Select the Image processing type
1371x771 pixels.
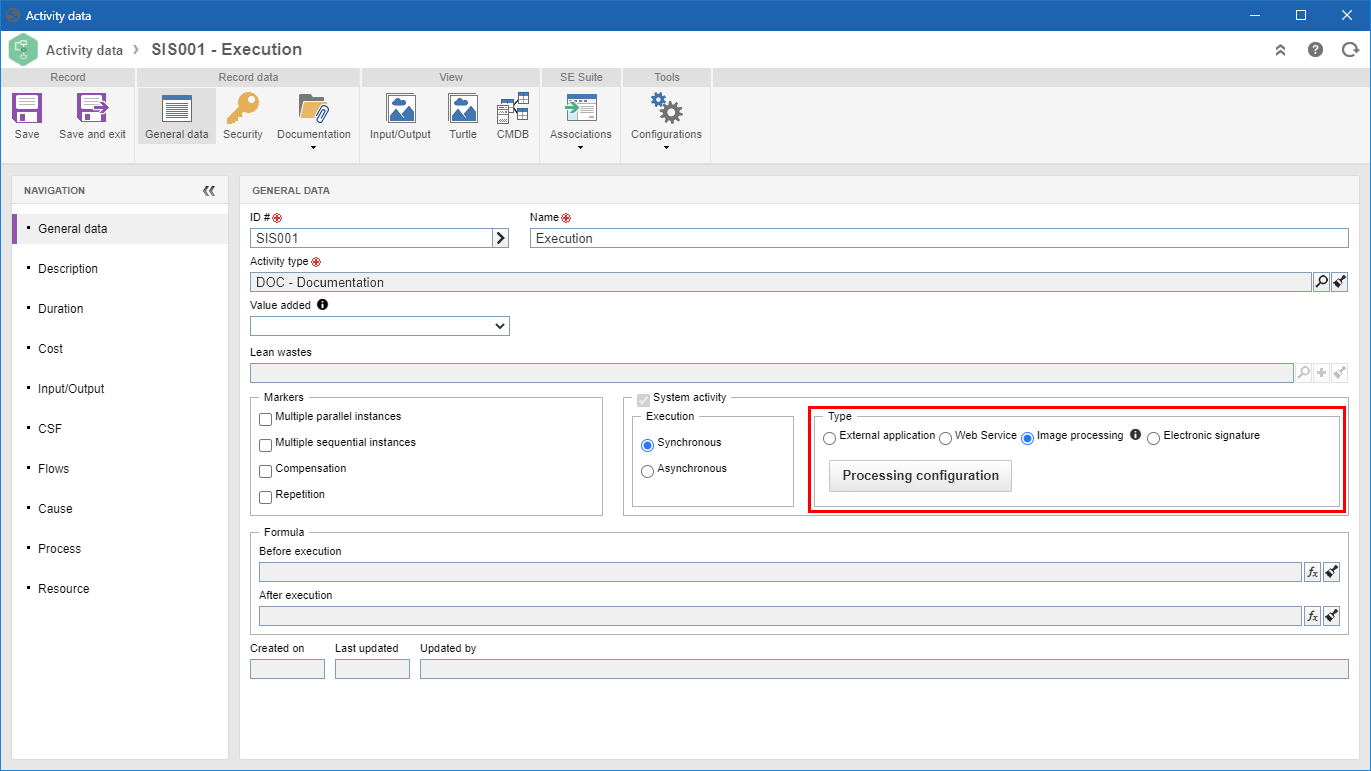pos(1027,438)
